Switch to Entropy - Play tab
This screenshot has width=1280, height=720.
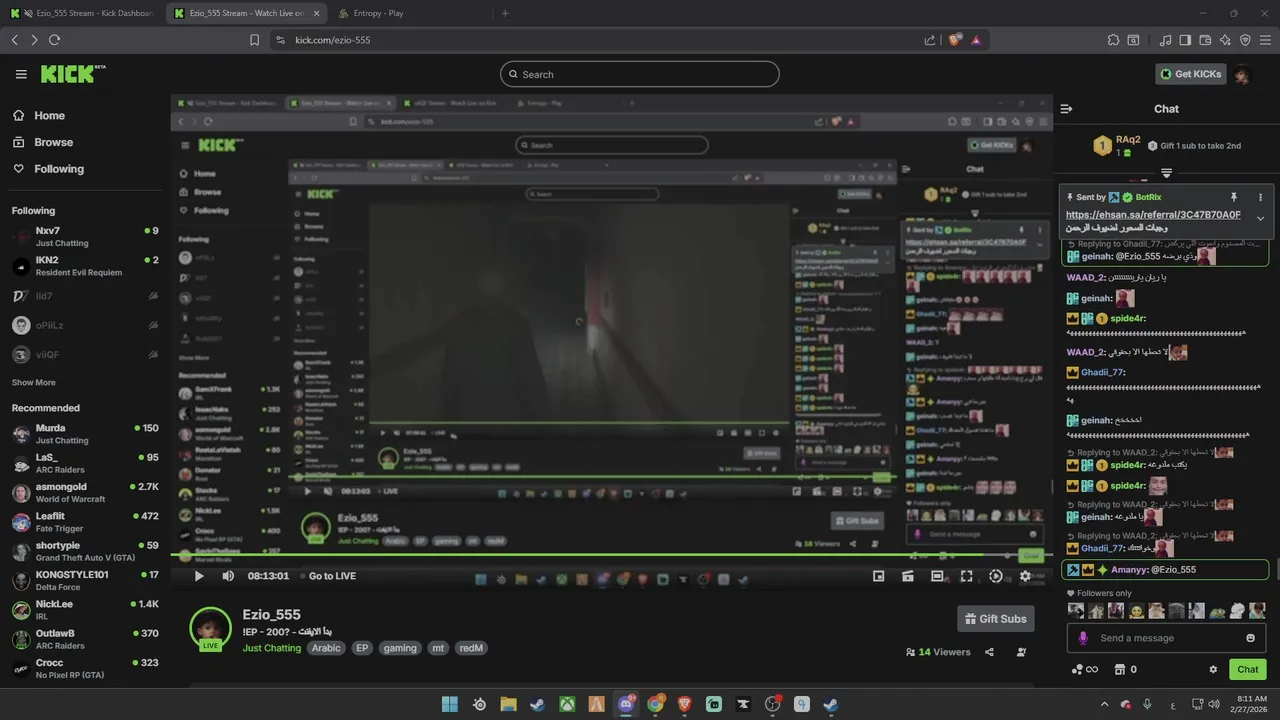click(x=408, y=13)
